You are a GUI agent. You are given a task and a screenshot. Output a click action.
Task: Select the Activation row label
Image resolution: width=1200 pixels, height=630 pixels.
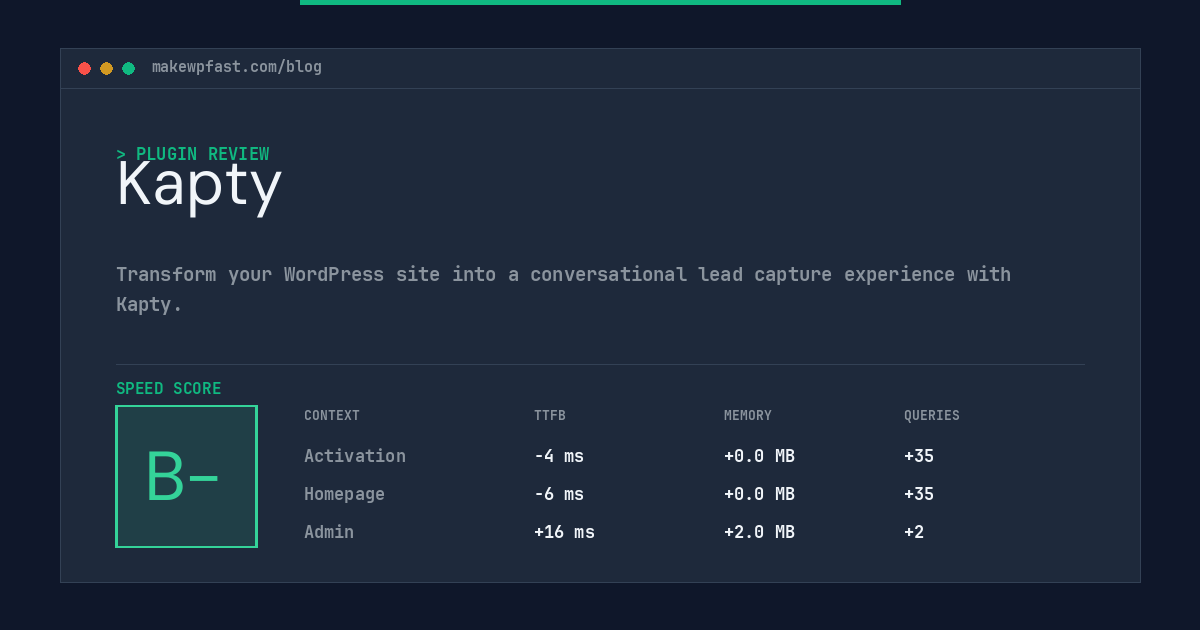pyautogui.click(x=355, y=456)
